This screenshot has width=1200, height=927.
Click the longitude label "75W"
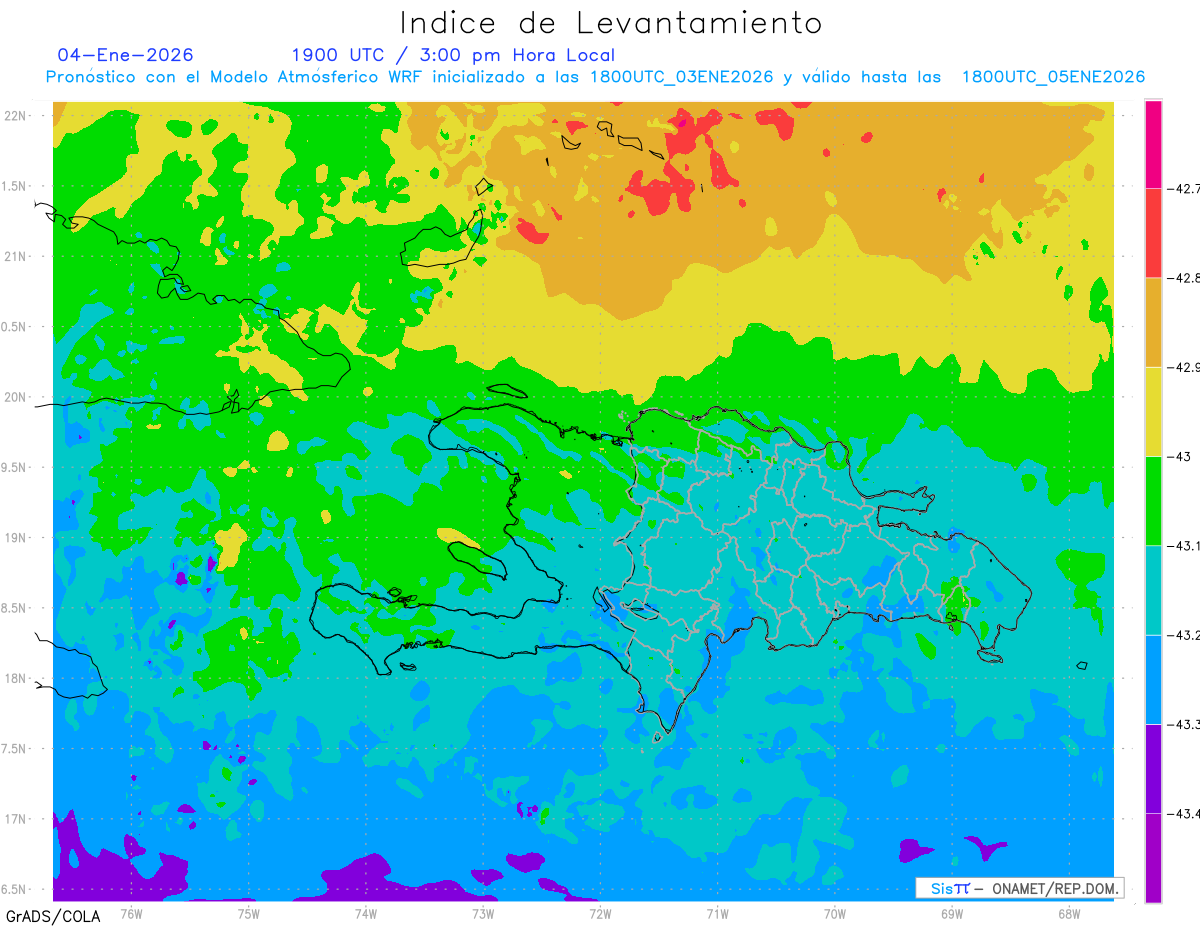[x=248, y=913]
